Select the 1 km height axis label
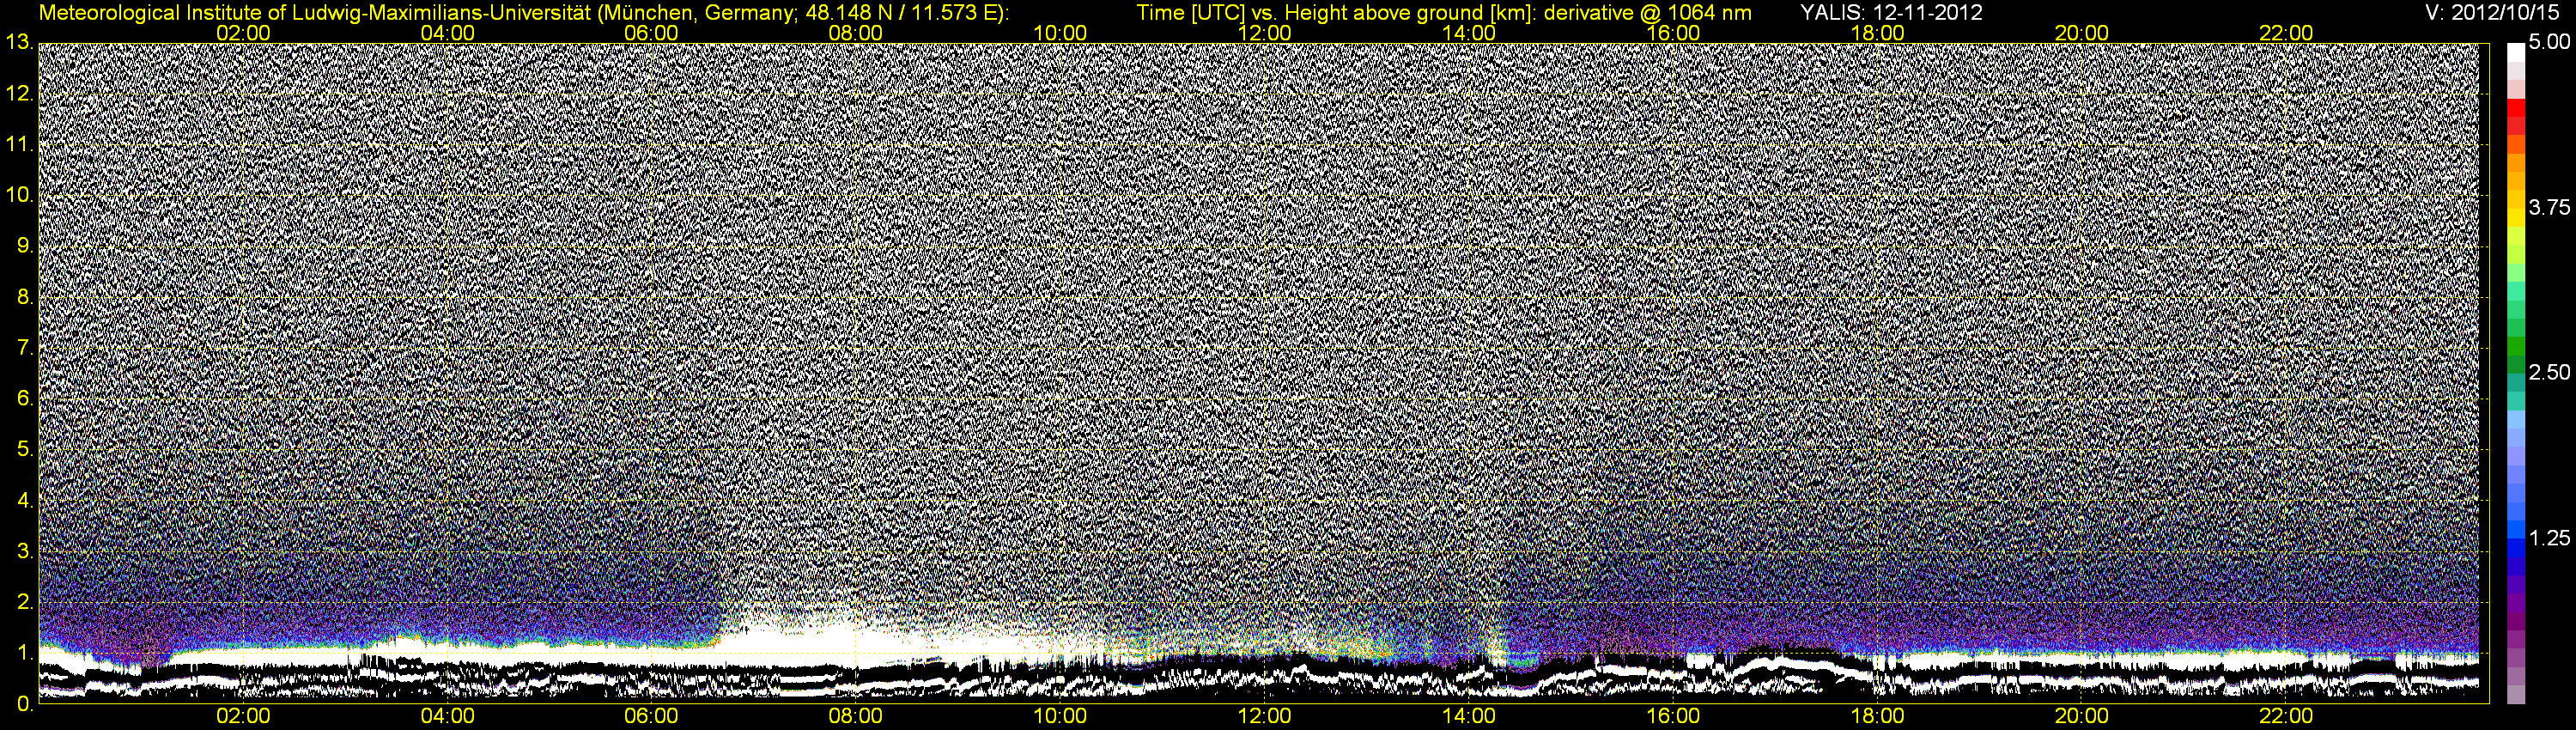The width and height of the screenshot is (2576, 730). pos(25,654)
